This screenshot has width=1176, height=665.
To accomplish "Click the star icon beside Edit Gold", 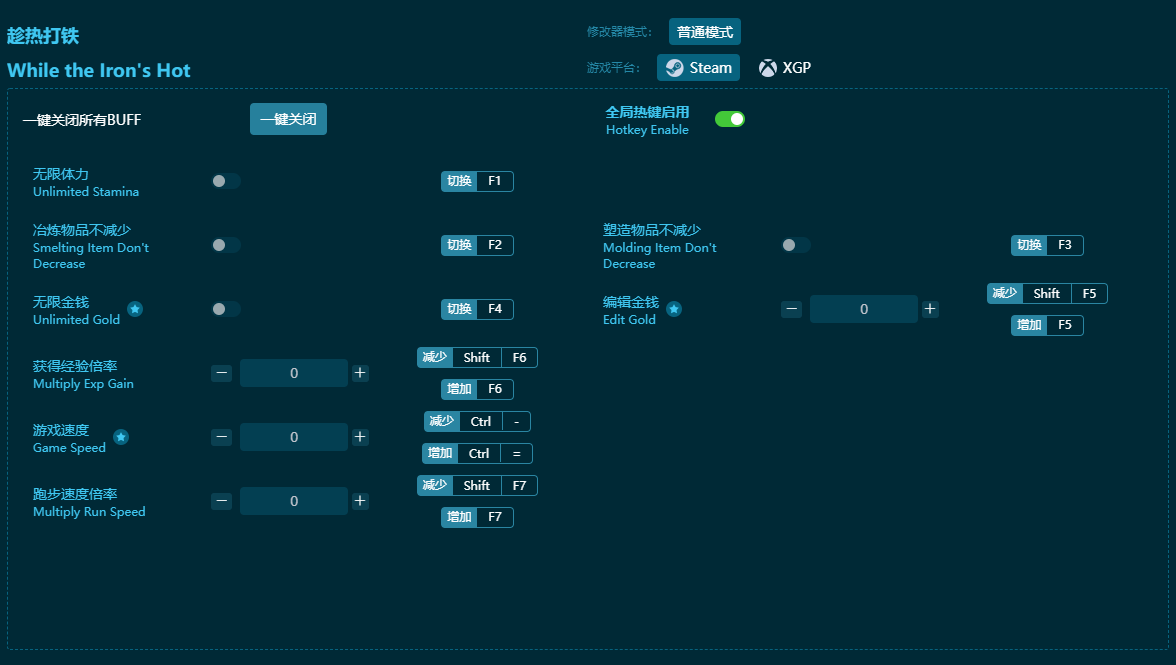I will pyautogui.click(x=674, y=309).
